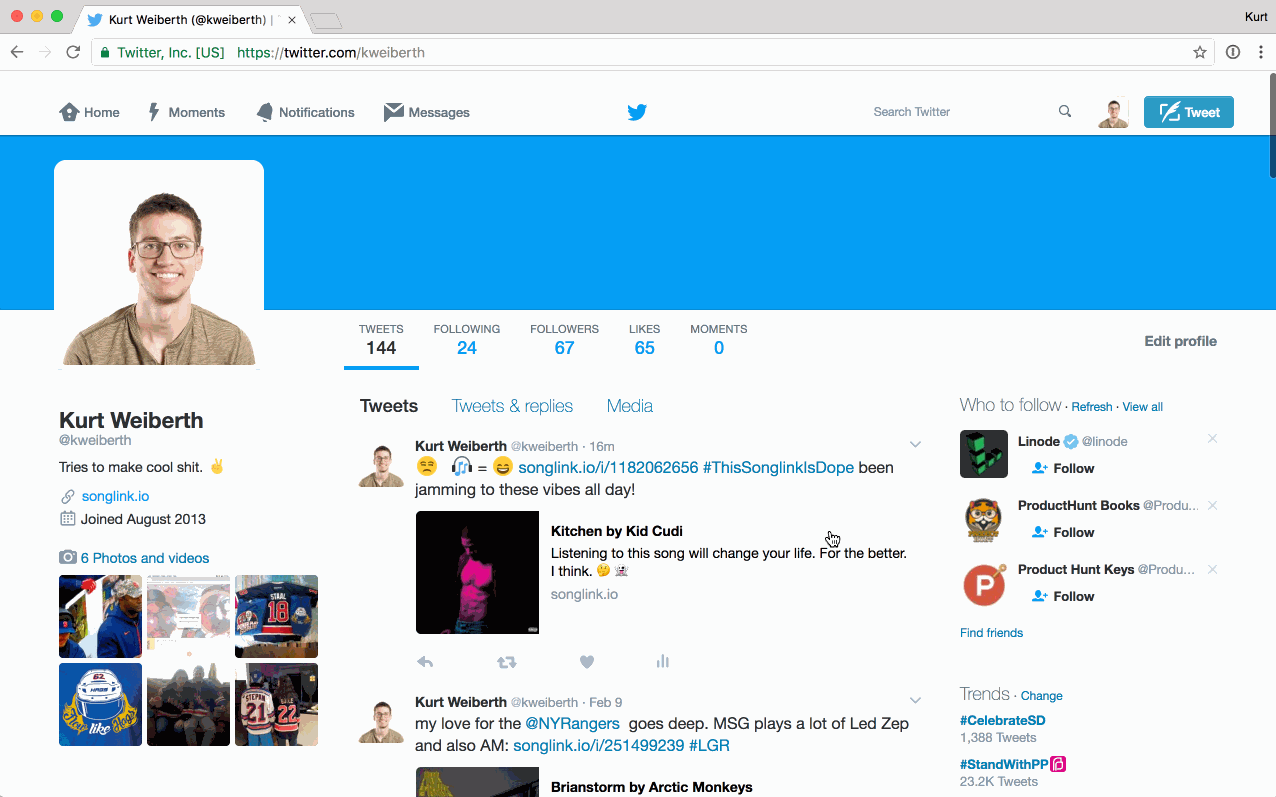
Task: Open the 16m tweet options chevron
Action: click(x=915, y=444)
